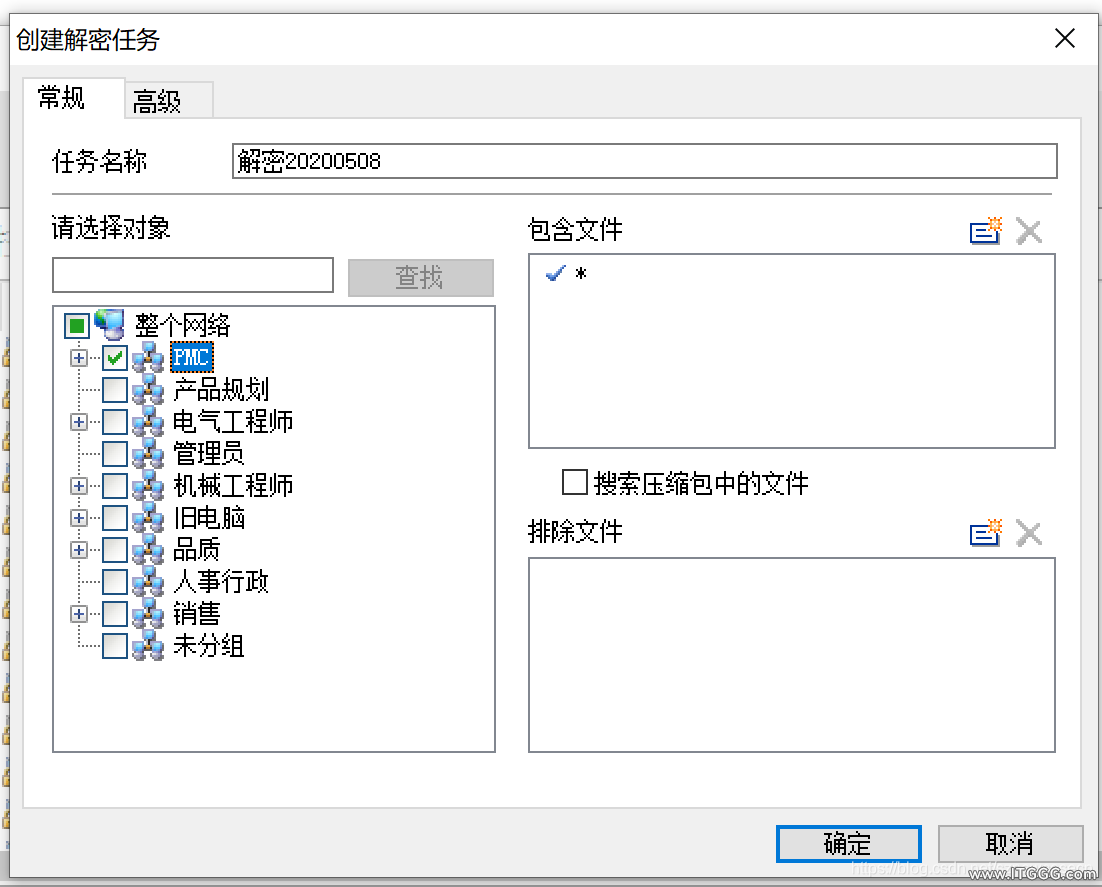Expand the 销售 tree node

(79, 614)
